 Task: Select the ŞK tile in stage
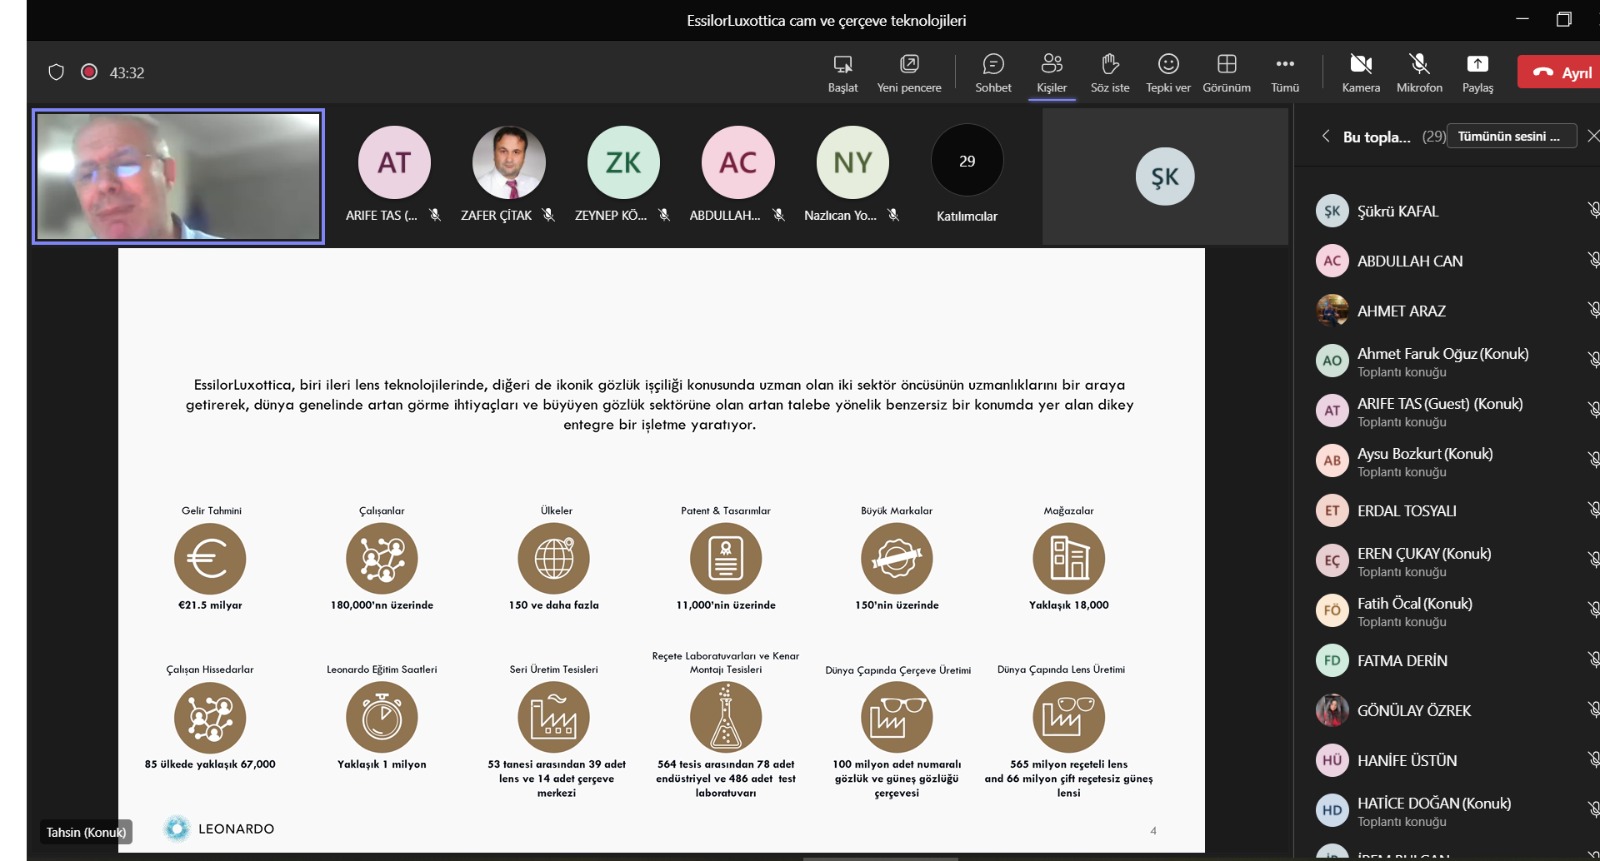1165,177
